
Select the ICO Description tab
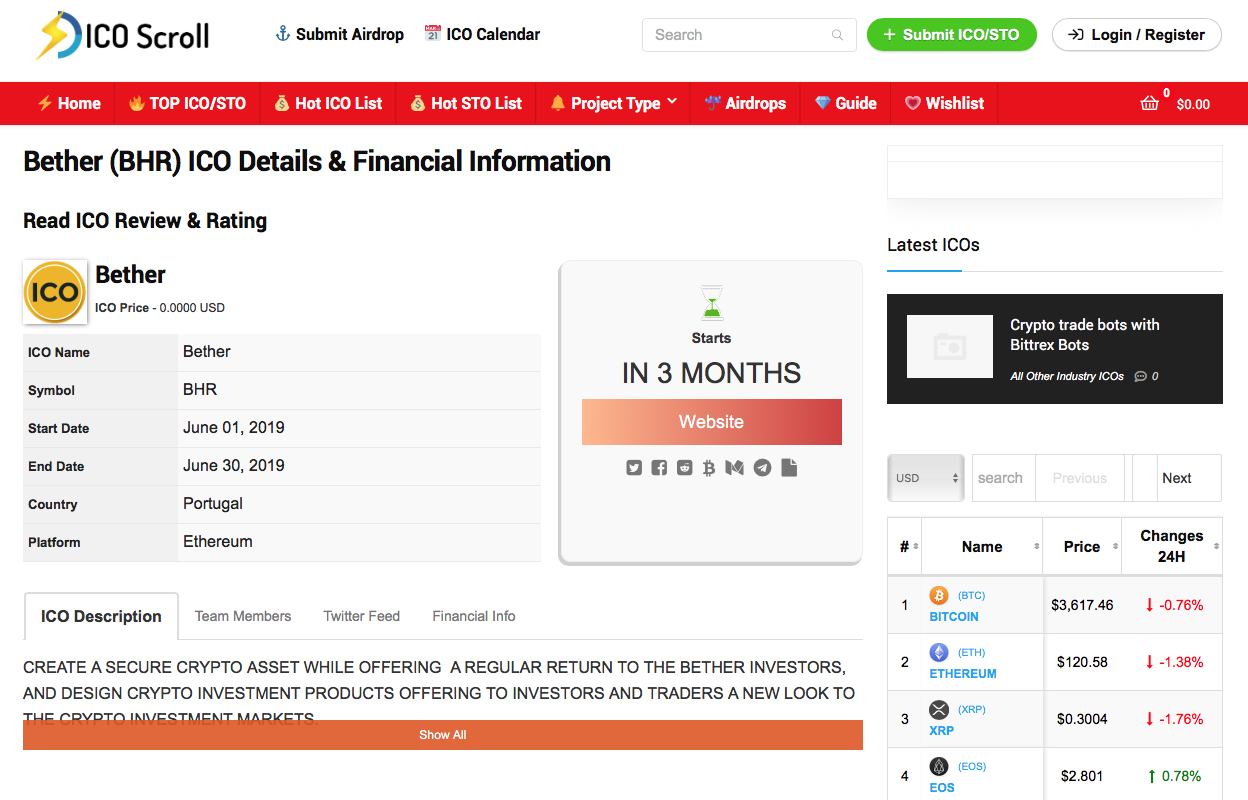[101, 616]
